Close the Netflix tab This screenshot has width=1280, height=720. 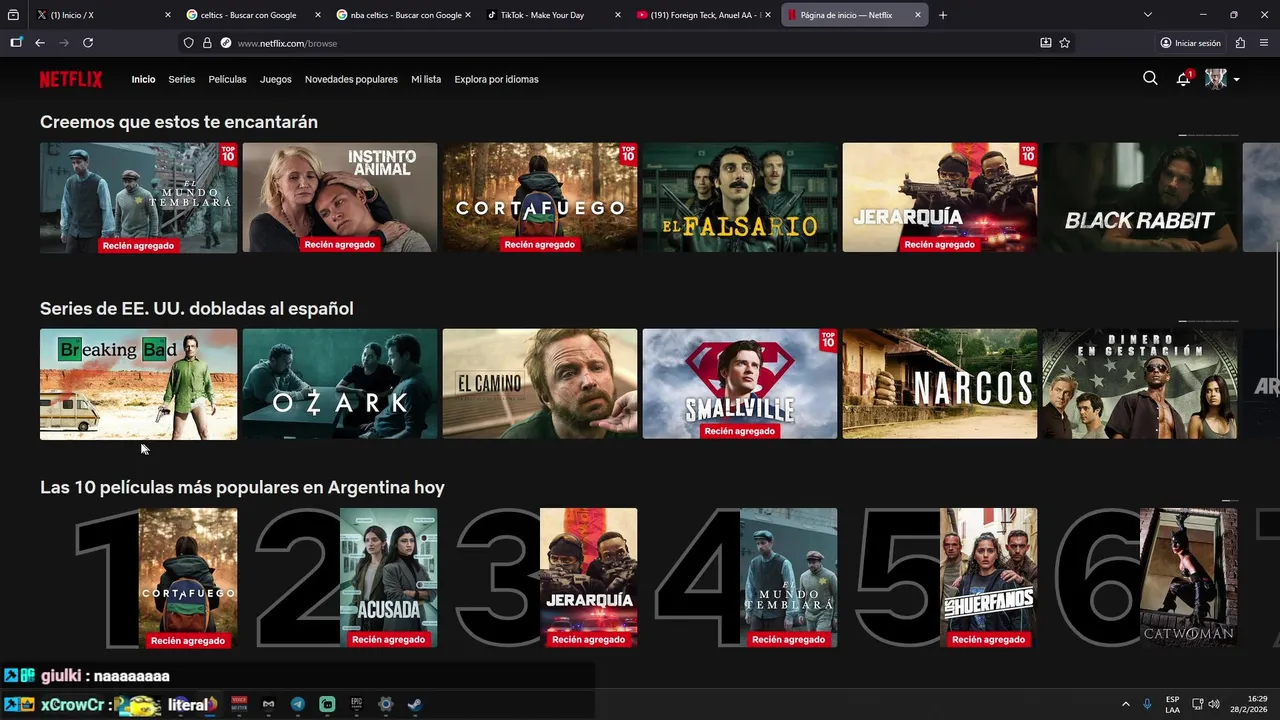pyautogui.click(x=917, y=15)
